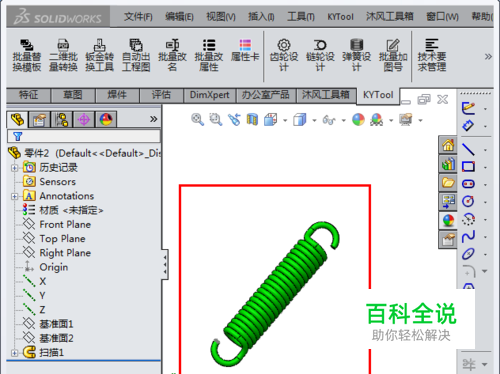
Task: Open 沐风工具箱 menu
Action: click(390, 16)
